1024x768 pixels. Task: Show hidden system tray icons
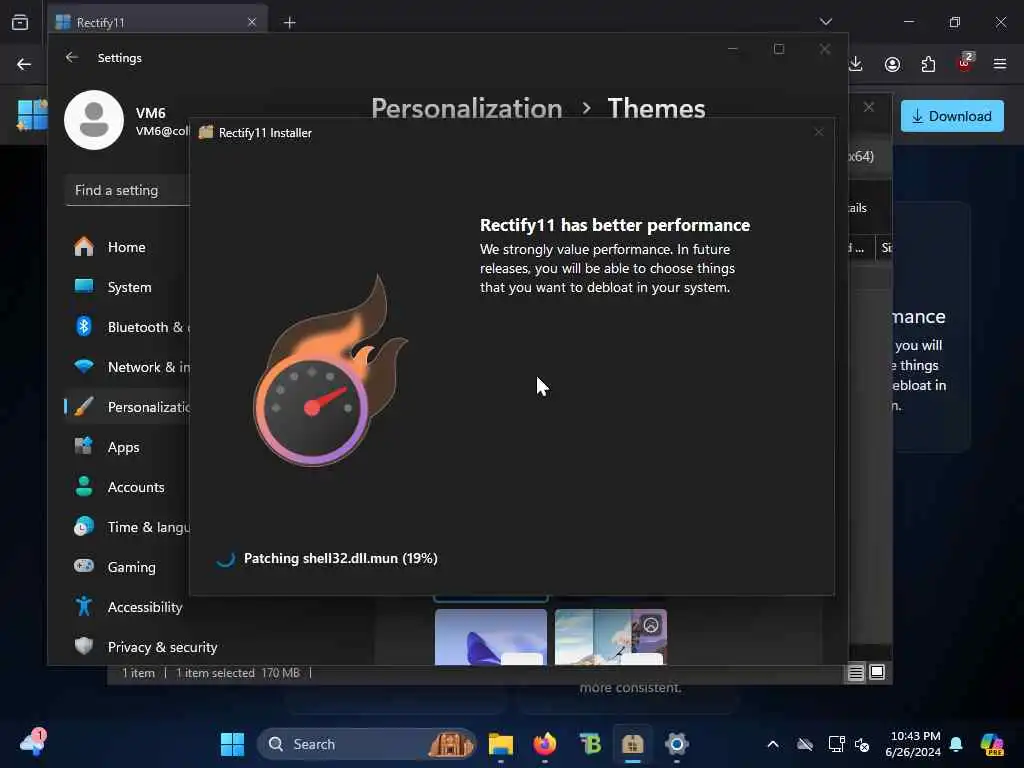coord(773,744)
